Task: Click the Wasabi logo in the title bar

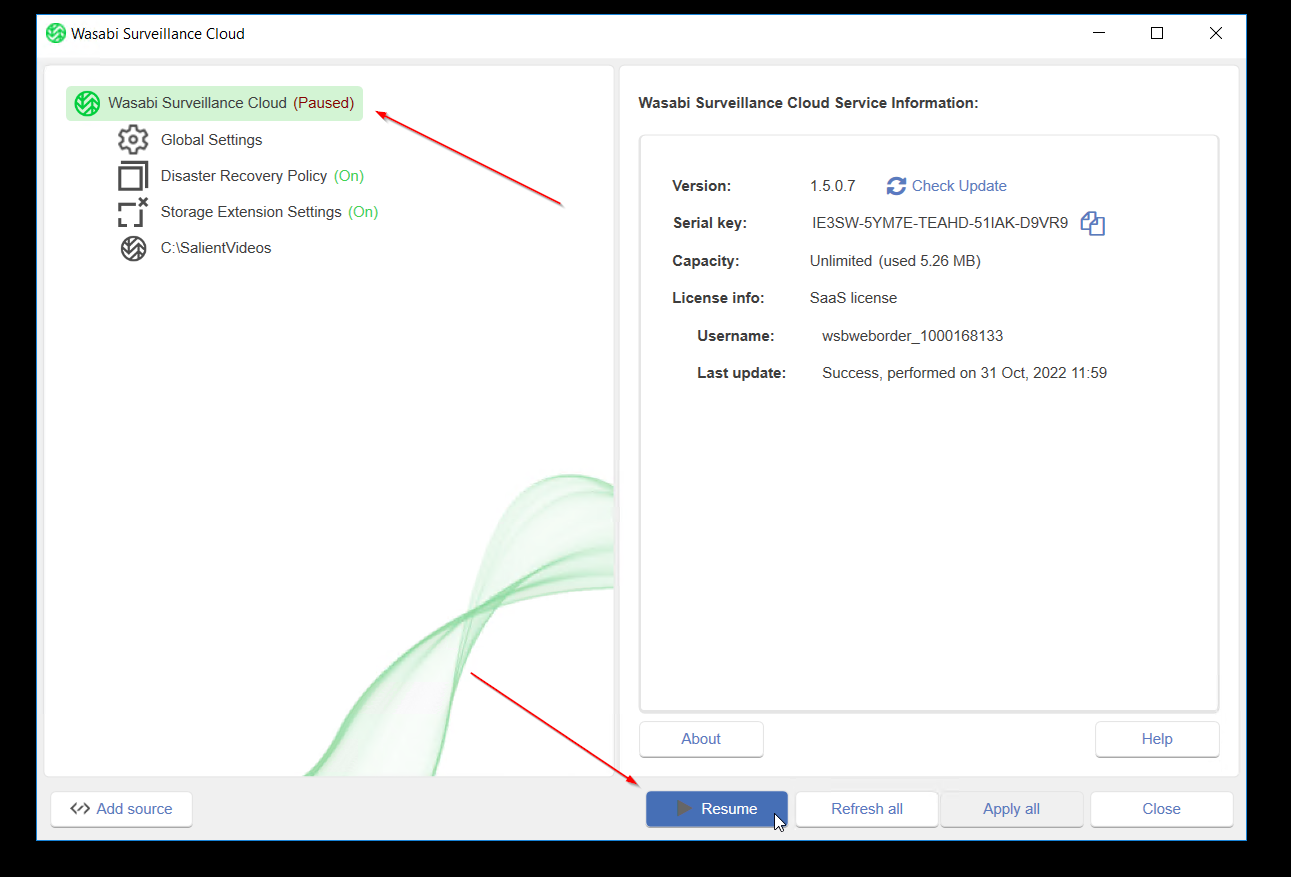Action: (x=56, y=33)
